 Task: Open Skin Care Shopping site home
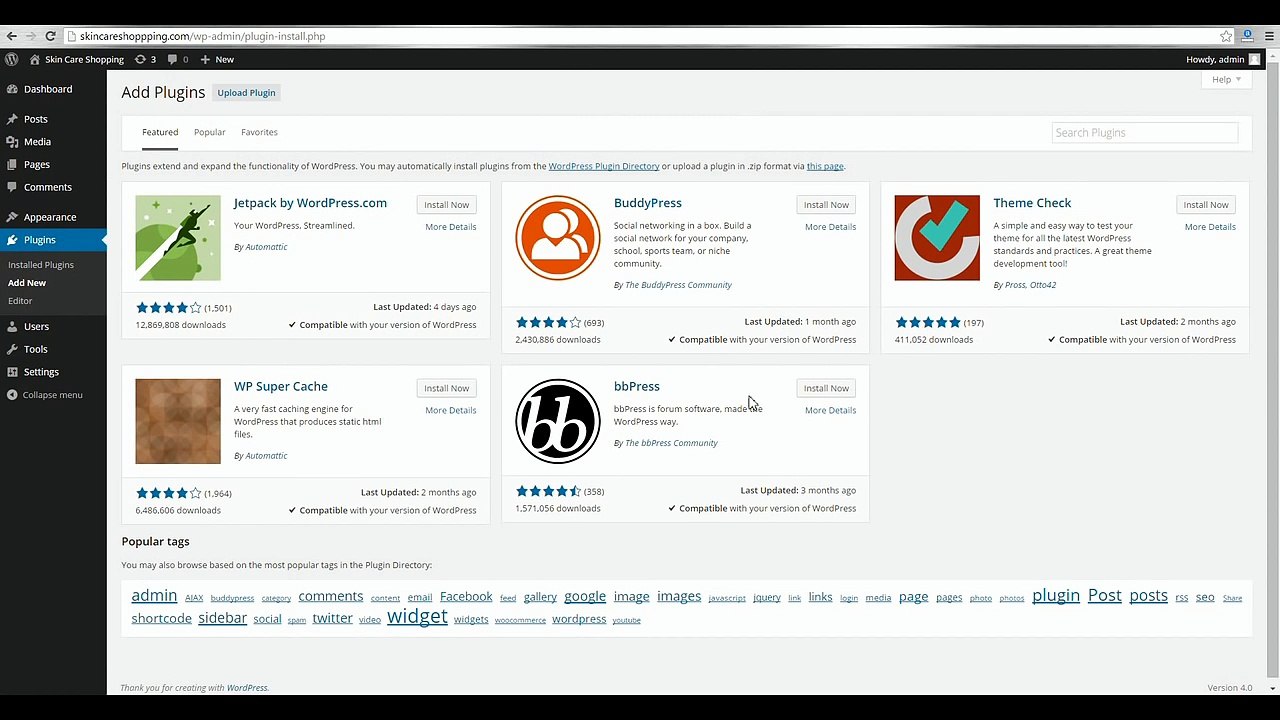(x=76, y=59)
